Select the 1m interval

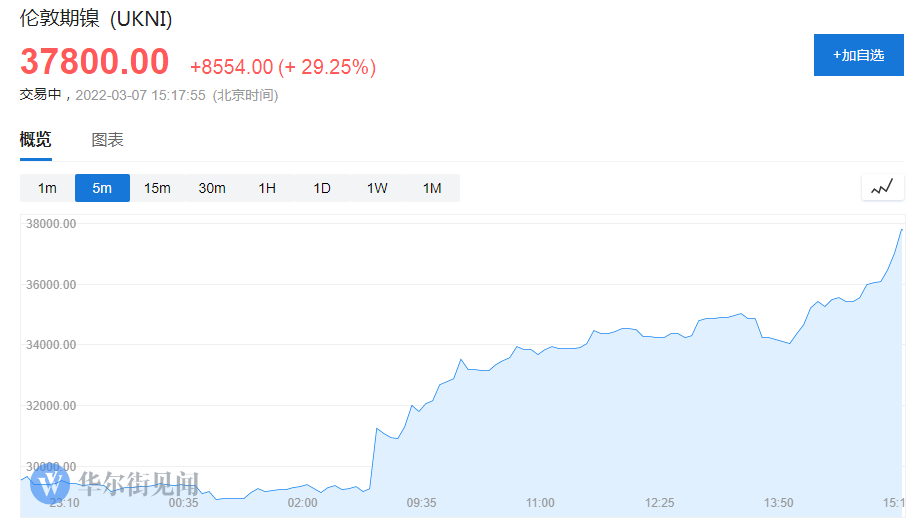(47, 188)
